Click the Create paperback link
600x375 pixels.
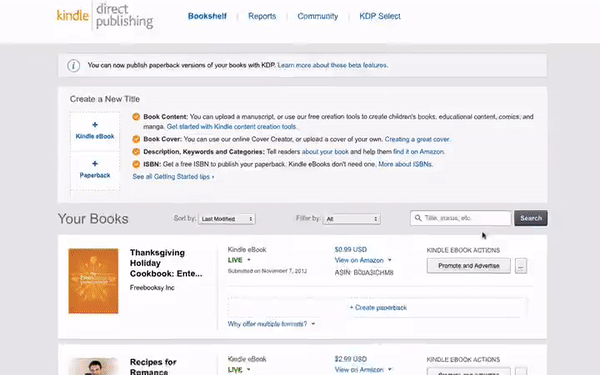pyautogui.click(x=378, y=308)
